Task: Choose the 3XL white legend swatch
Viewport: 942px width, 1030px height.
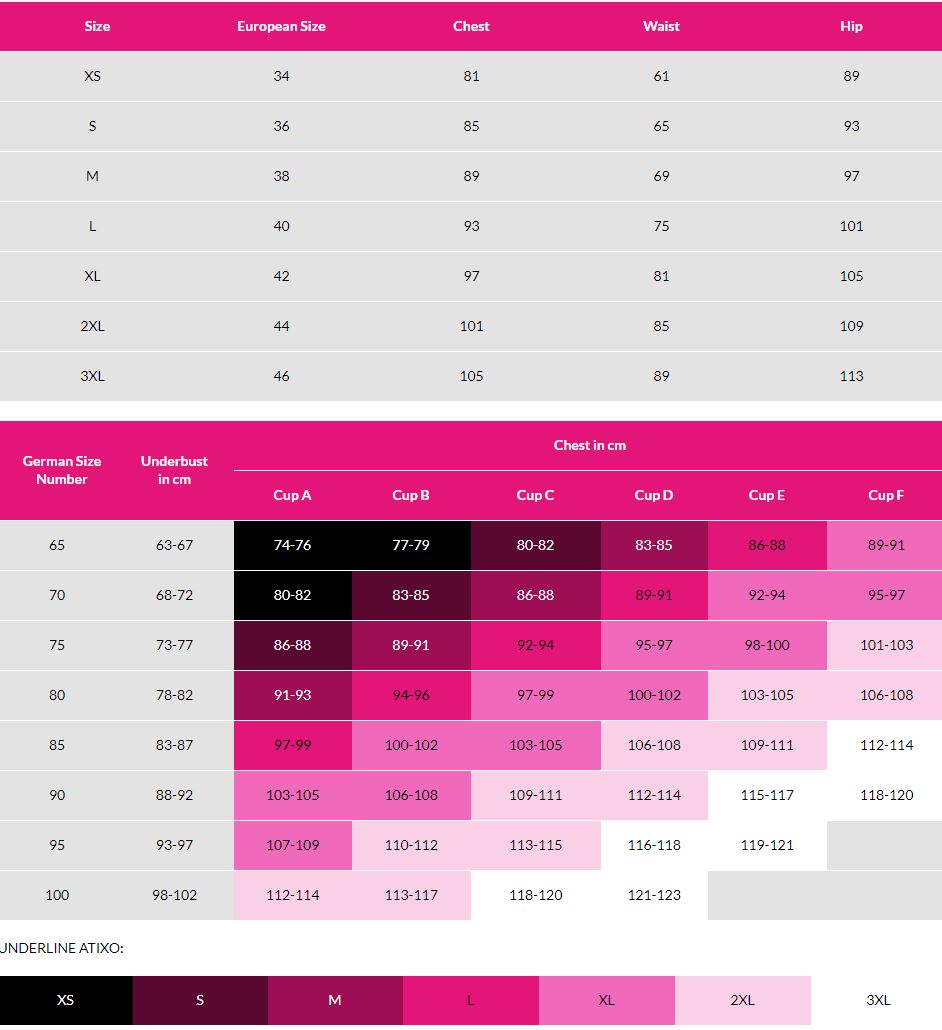Action: coord(877,1000)
